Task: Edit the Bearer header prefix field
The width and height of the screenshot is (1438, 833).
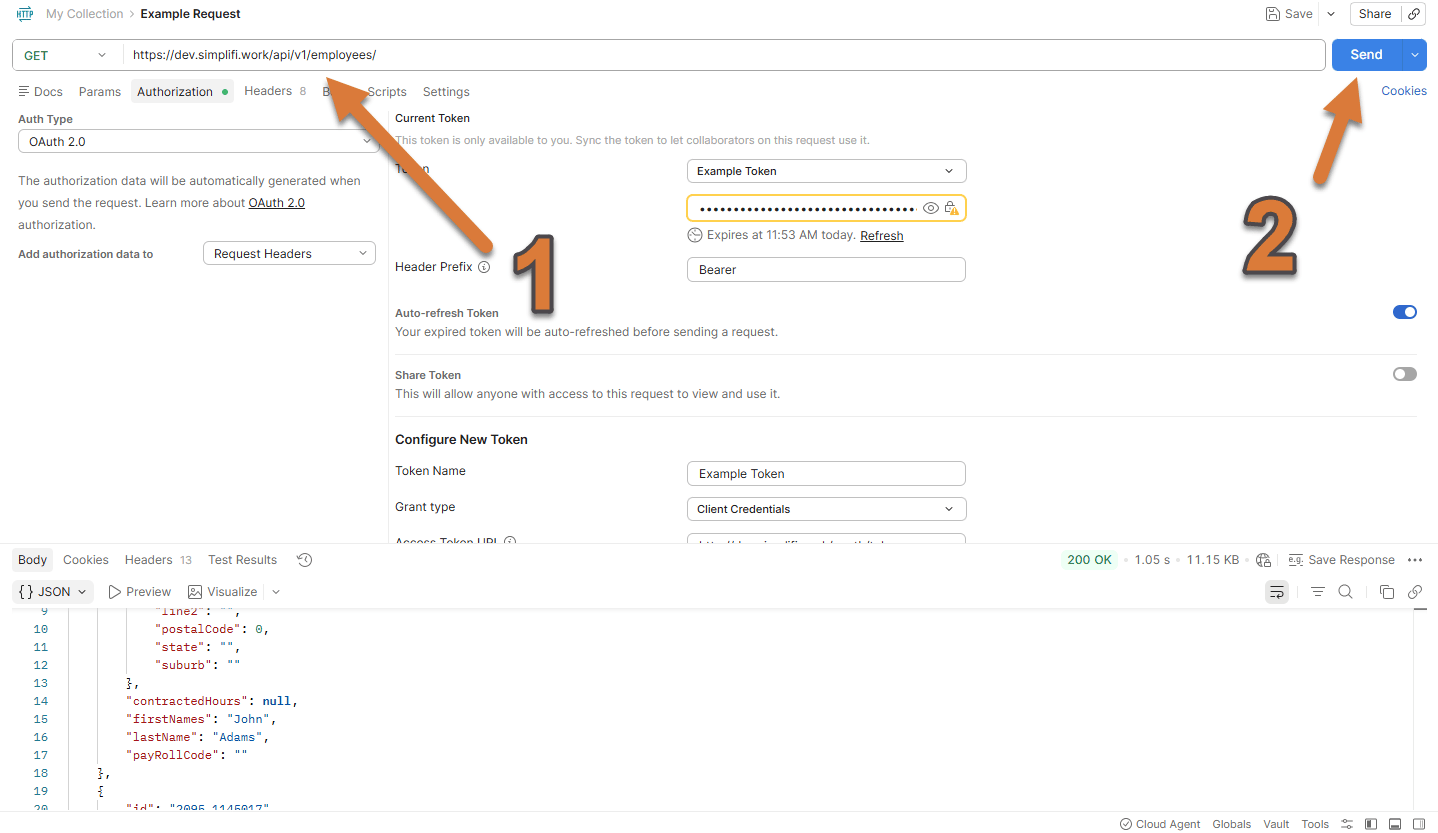Action: pyautogui.click(x=826, y=270)
